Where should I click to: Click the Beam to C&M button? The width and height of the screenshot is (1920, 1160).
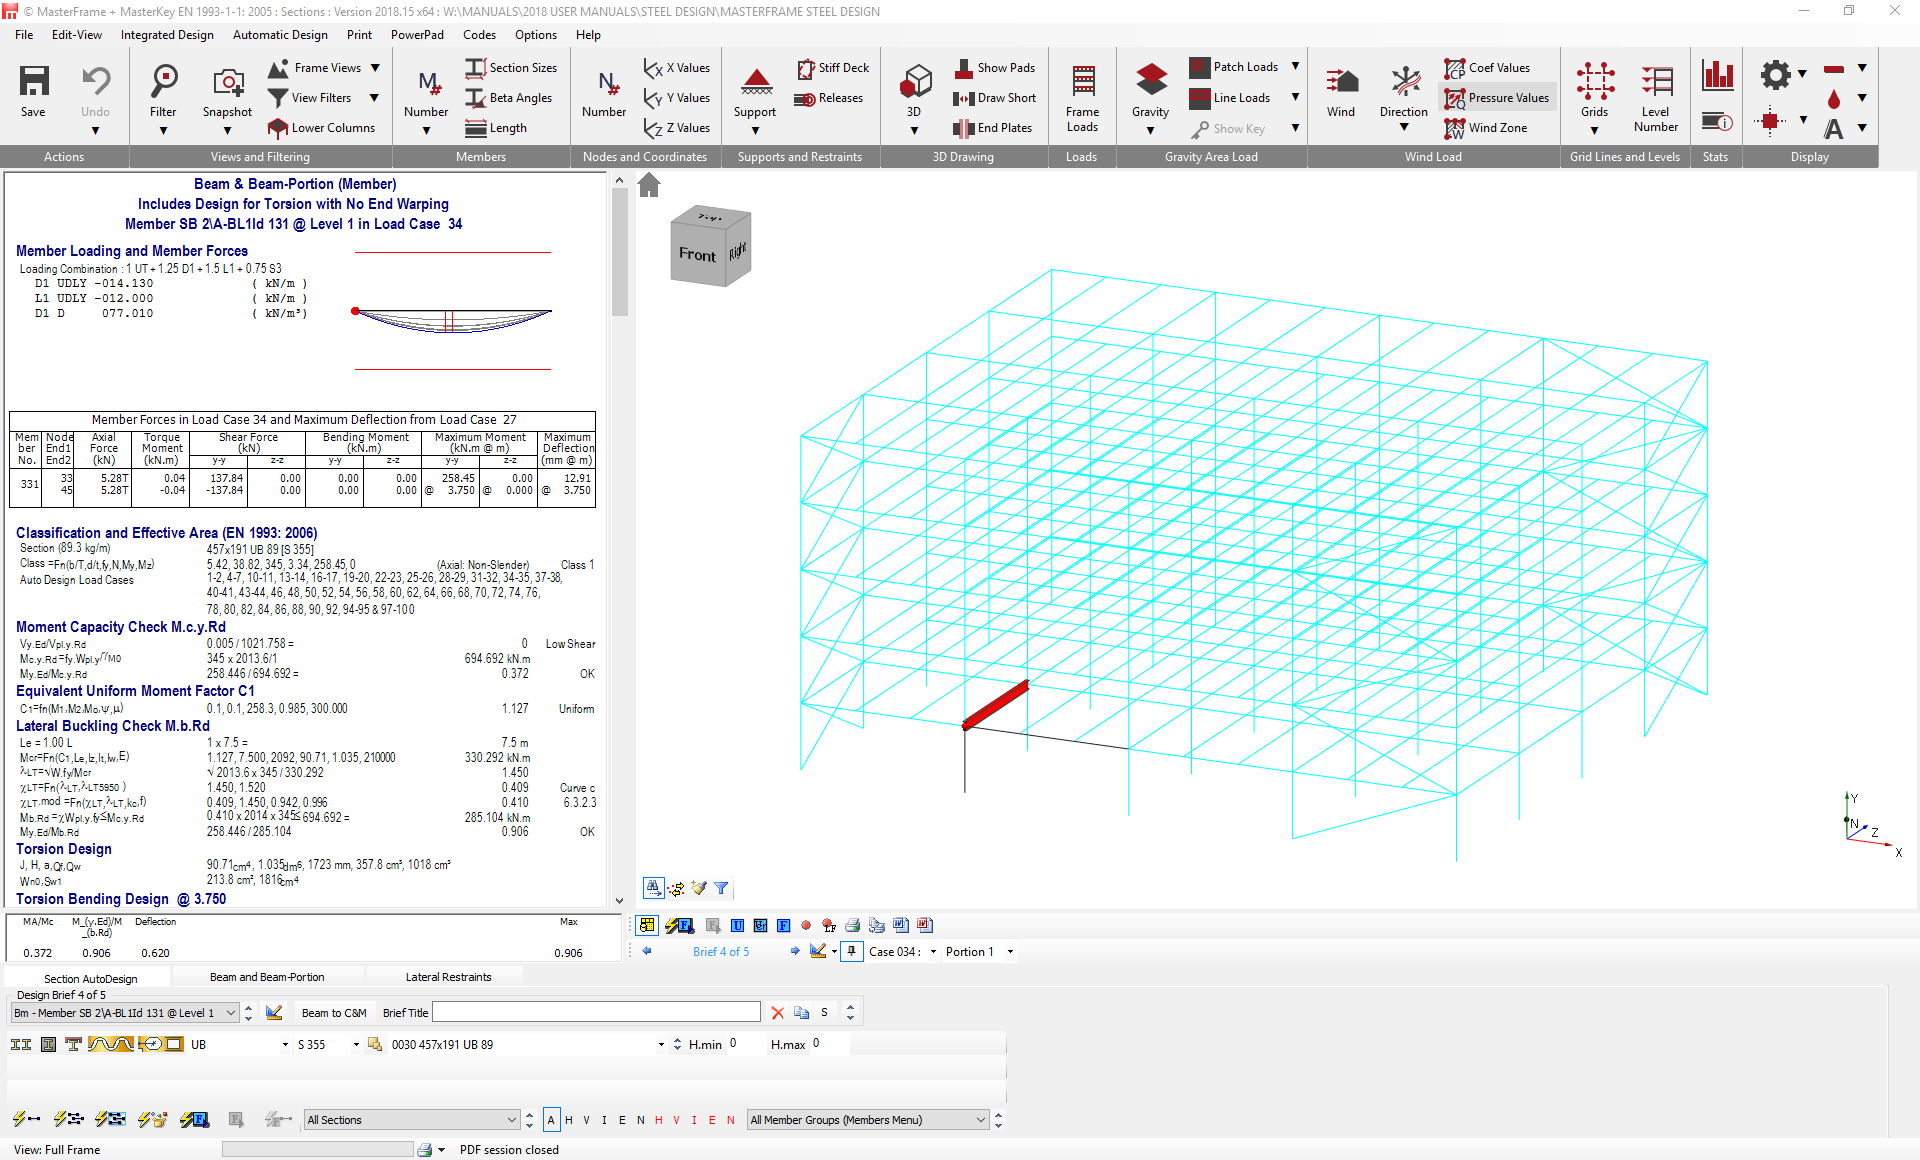click(333, 1012)
